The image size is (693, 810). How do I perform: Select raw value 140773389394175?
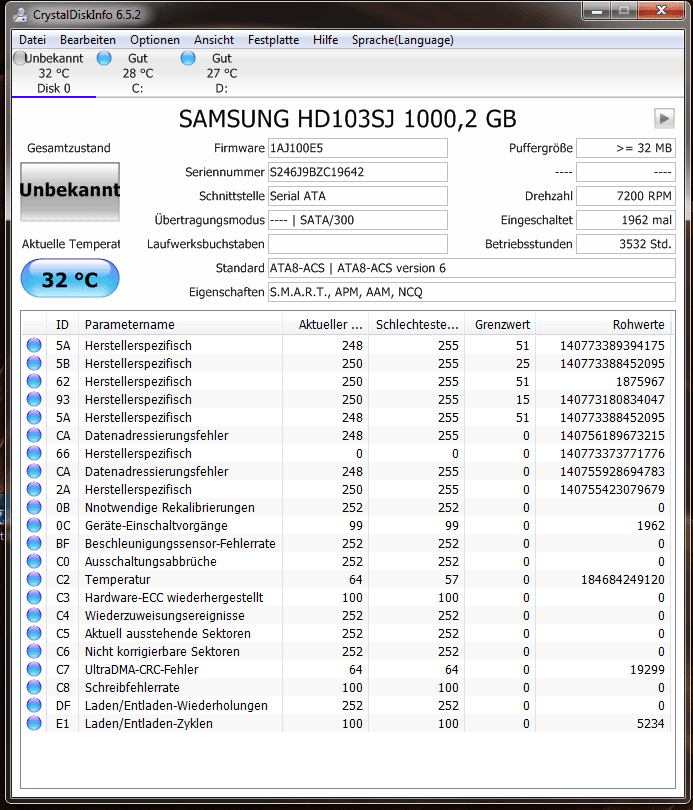tap(612, 346)
